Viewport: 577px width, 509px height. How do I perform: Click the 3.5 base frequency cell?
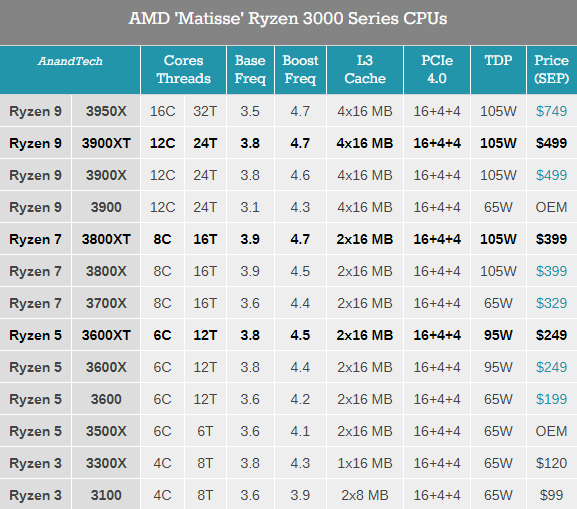pyautogui.click(x=250, y=111)
